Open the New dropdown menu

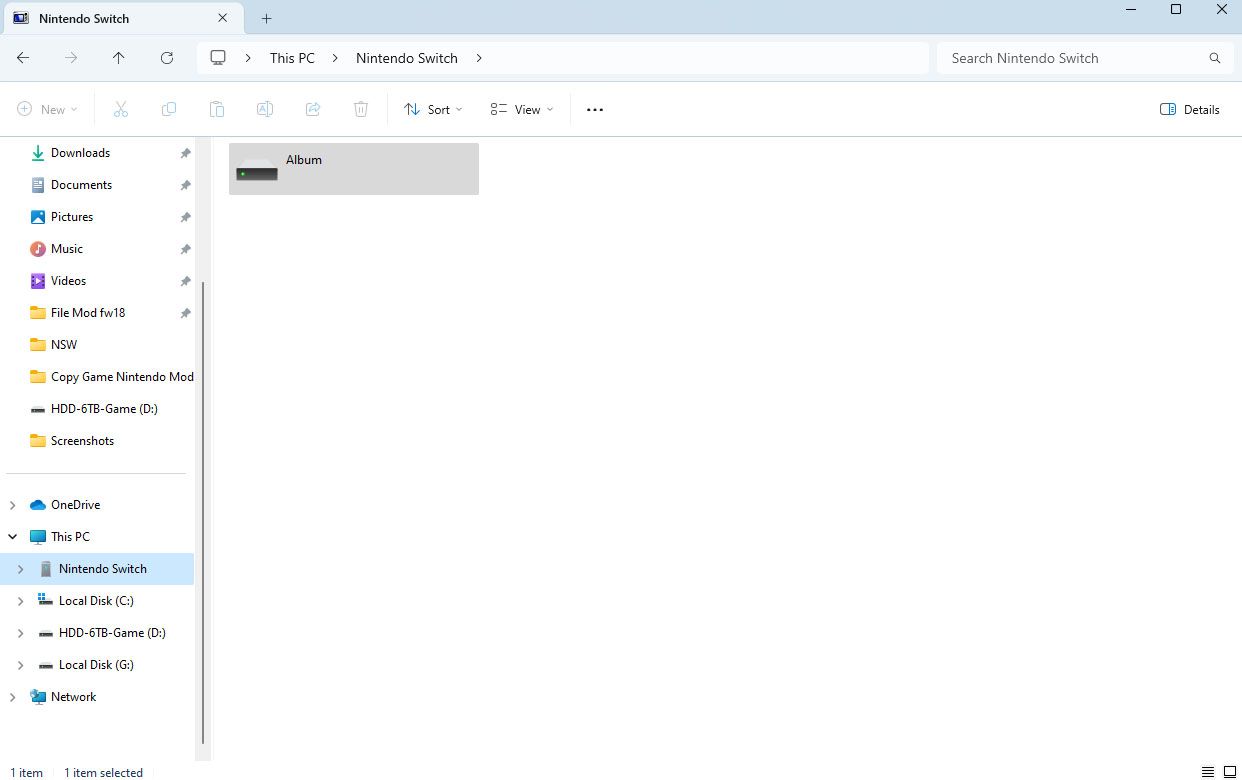tap(47, 110)
